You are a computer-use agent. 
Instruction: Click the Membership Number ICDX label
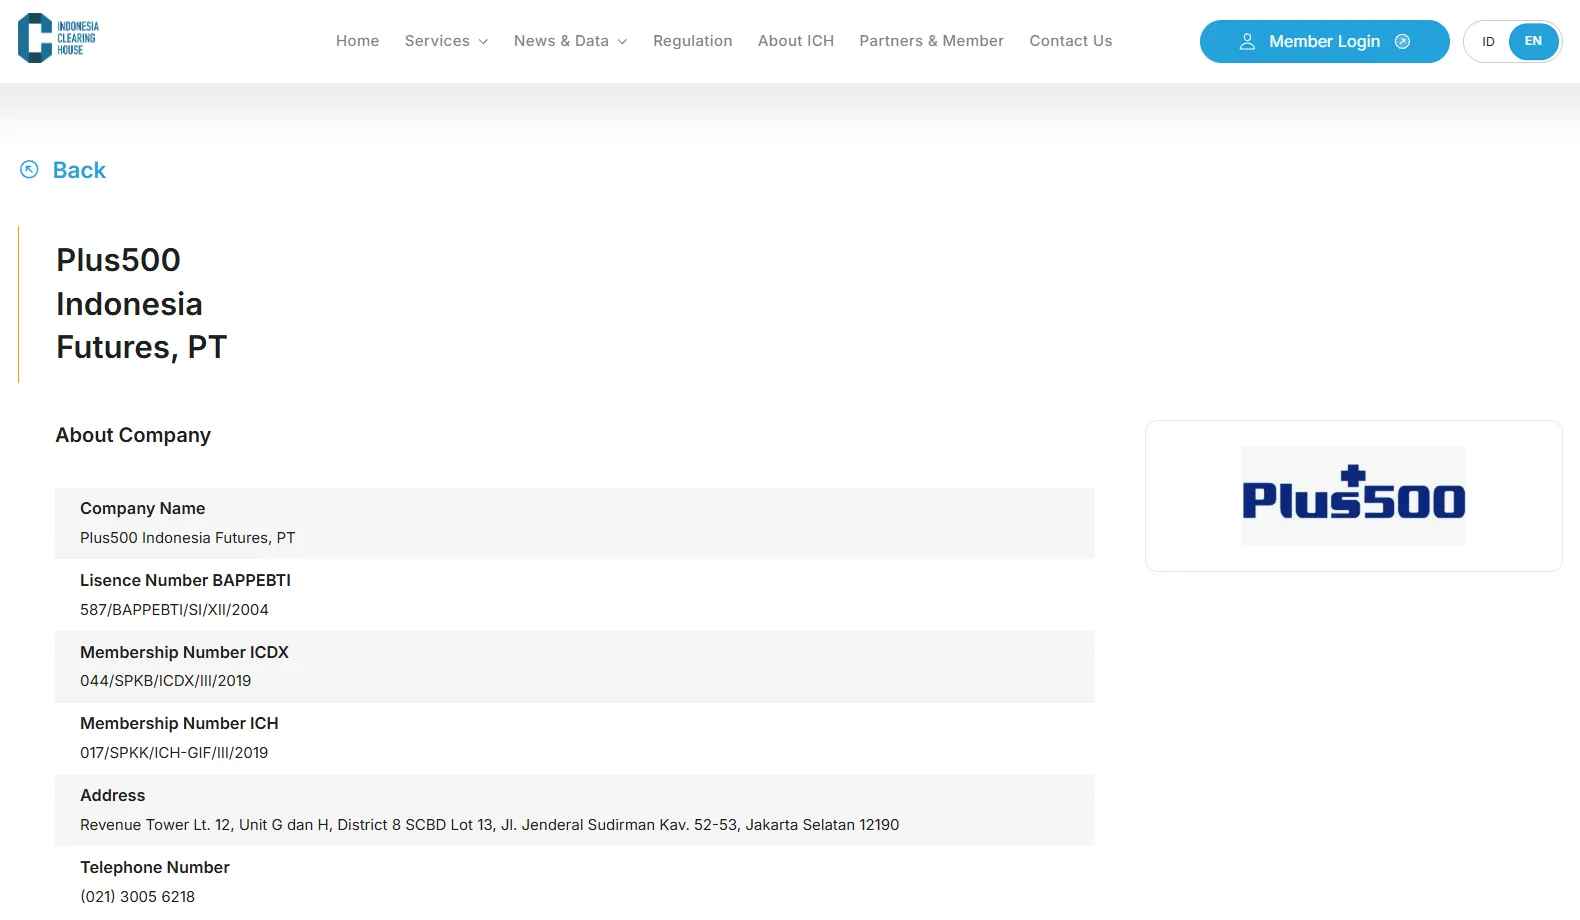tap(184, 652)
